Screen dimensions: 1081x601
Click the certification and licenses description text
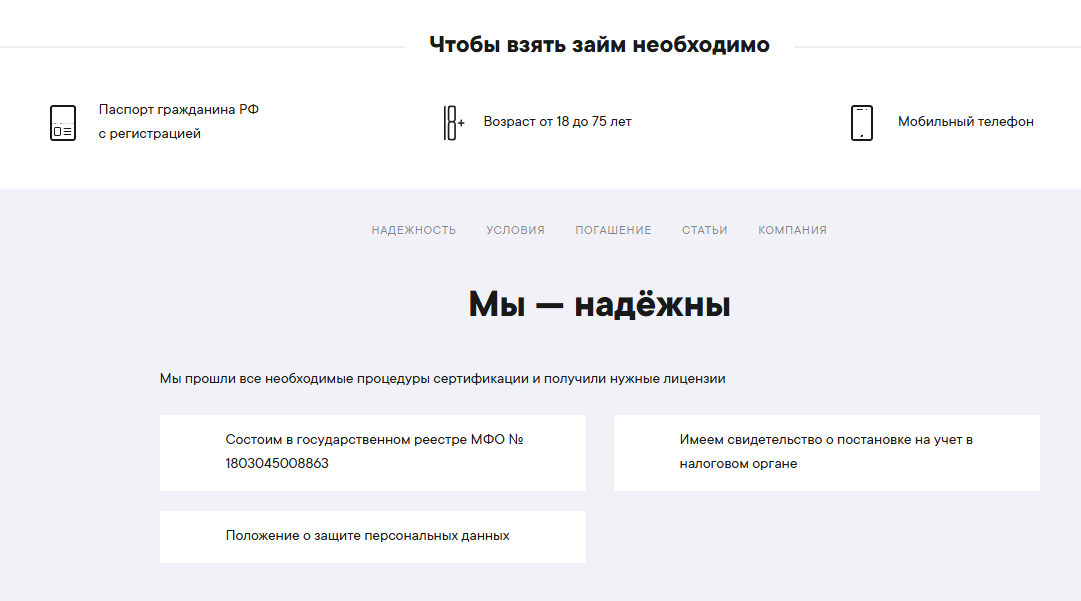tap(442, 379)
